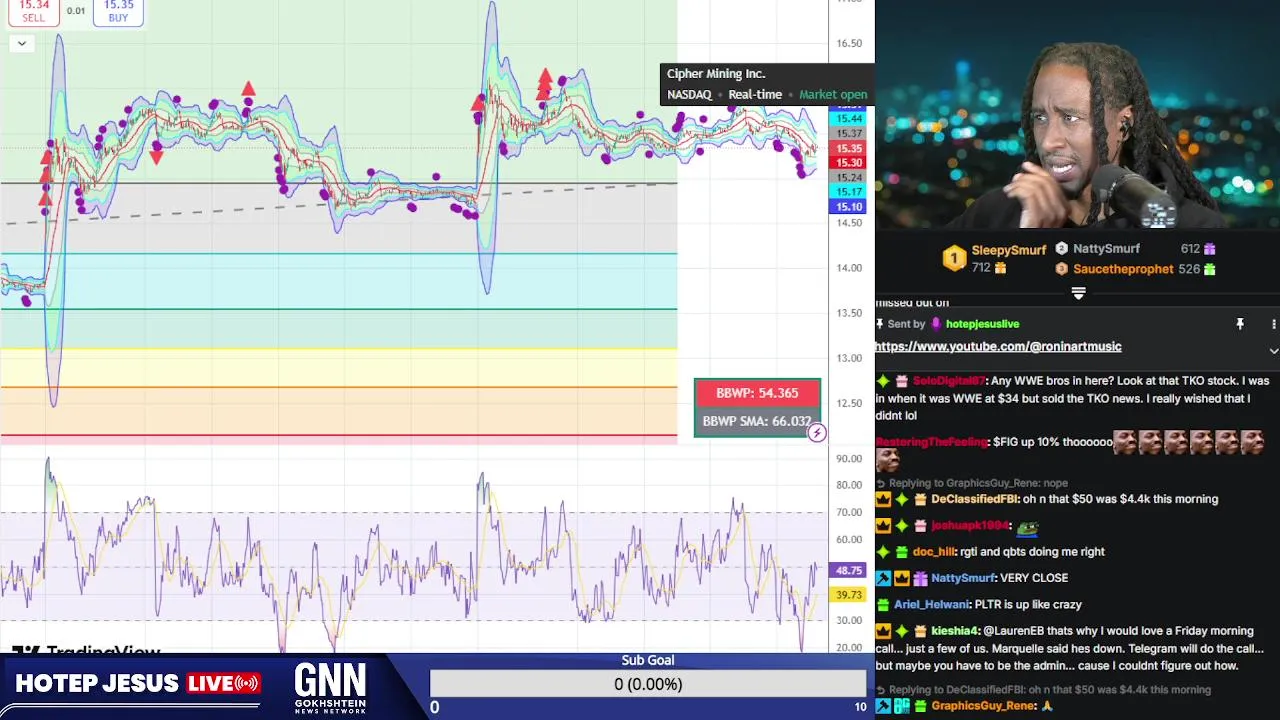Viewport: 1280px width, 720px height.
Task: Click the crown badge beside DeClassifiedFBI
Action: (x=883, y=499)
